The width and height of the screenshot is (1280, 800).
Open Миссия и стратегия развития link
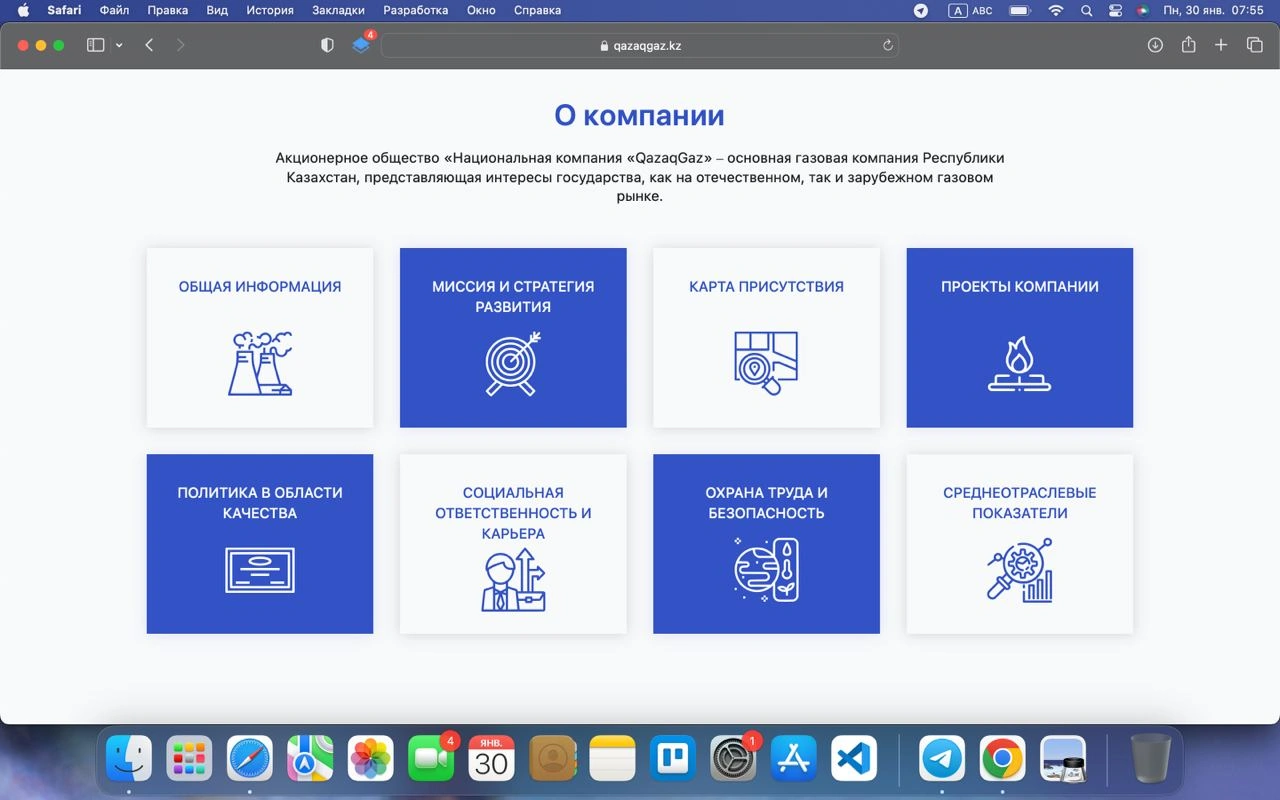click(513, 296)
